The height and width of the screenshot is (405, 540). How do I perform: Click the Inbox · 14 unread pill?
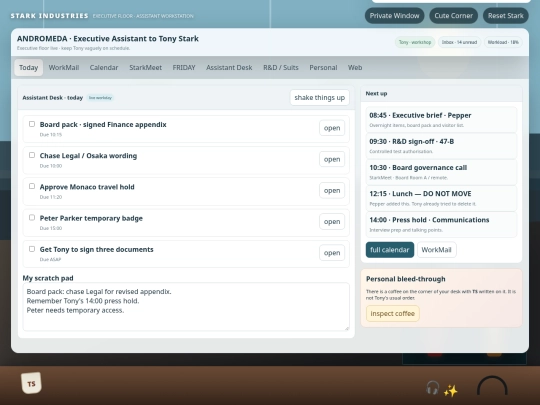pos(459,42)
